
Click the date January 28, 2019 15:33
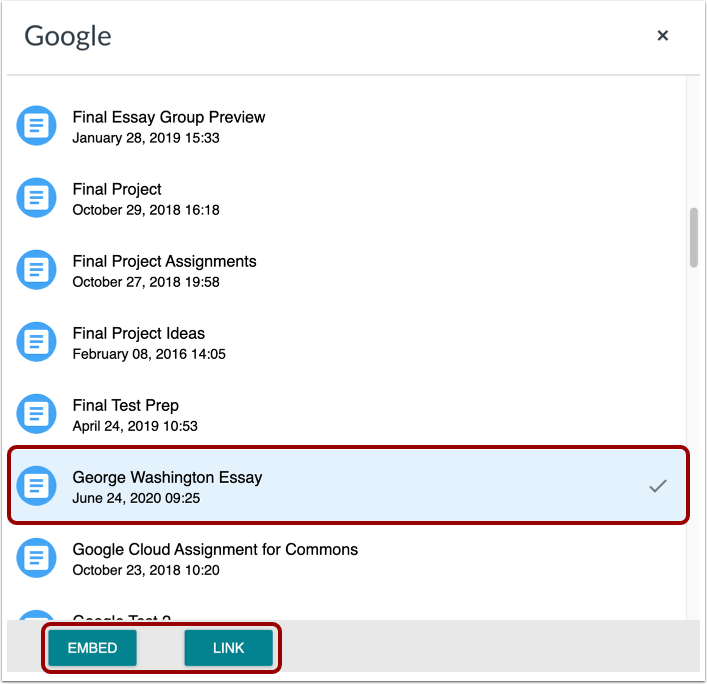(146, 138)
